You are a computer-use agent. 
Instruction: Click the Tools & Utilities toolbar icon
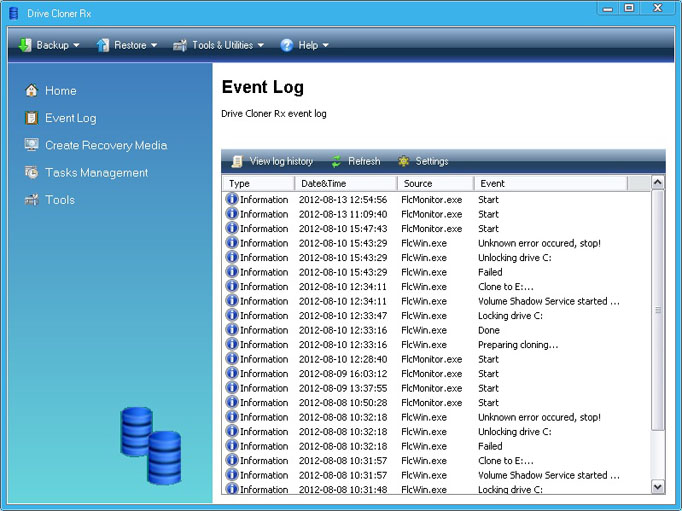pyautogui.click(x=180, y=45)
